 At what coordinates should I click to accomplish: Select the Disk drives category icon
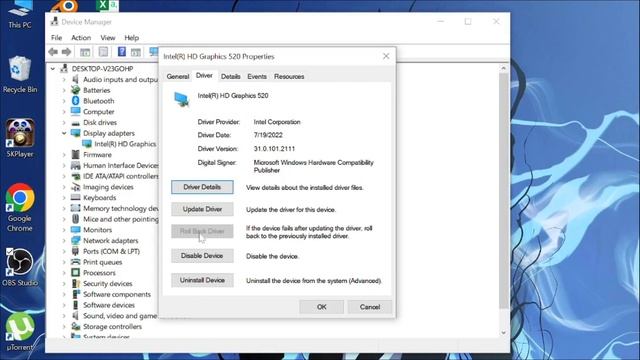pyautogui.click(x=76, y=122)
